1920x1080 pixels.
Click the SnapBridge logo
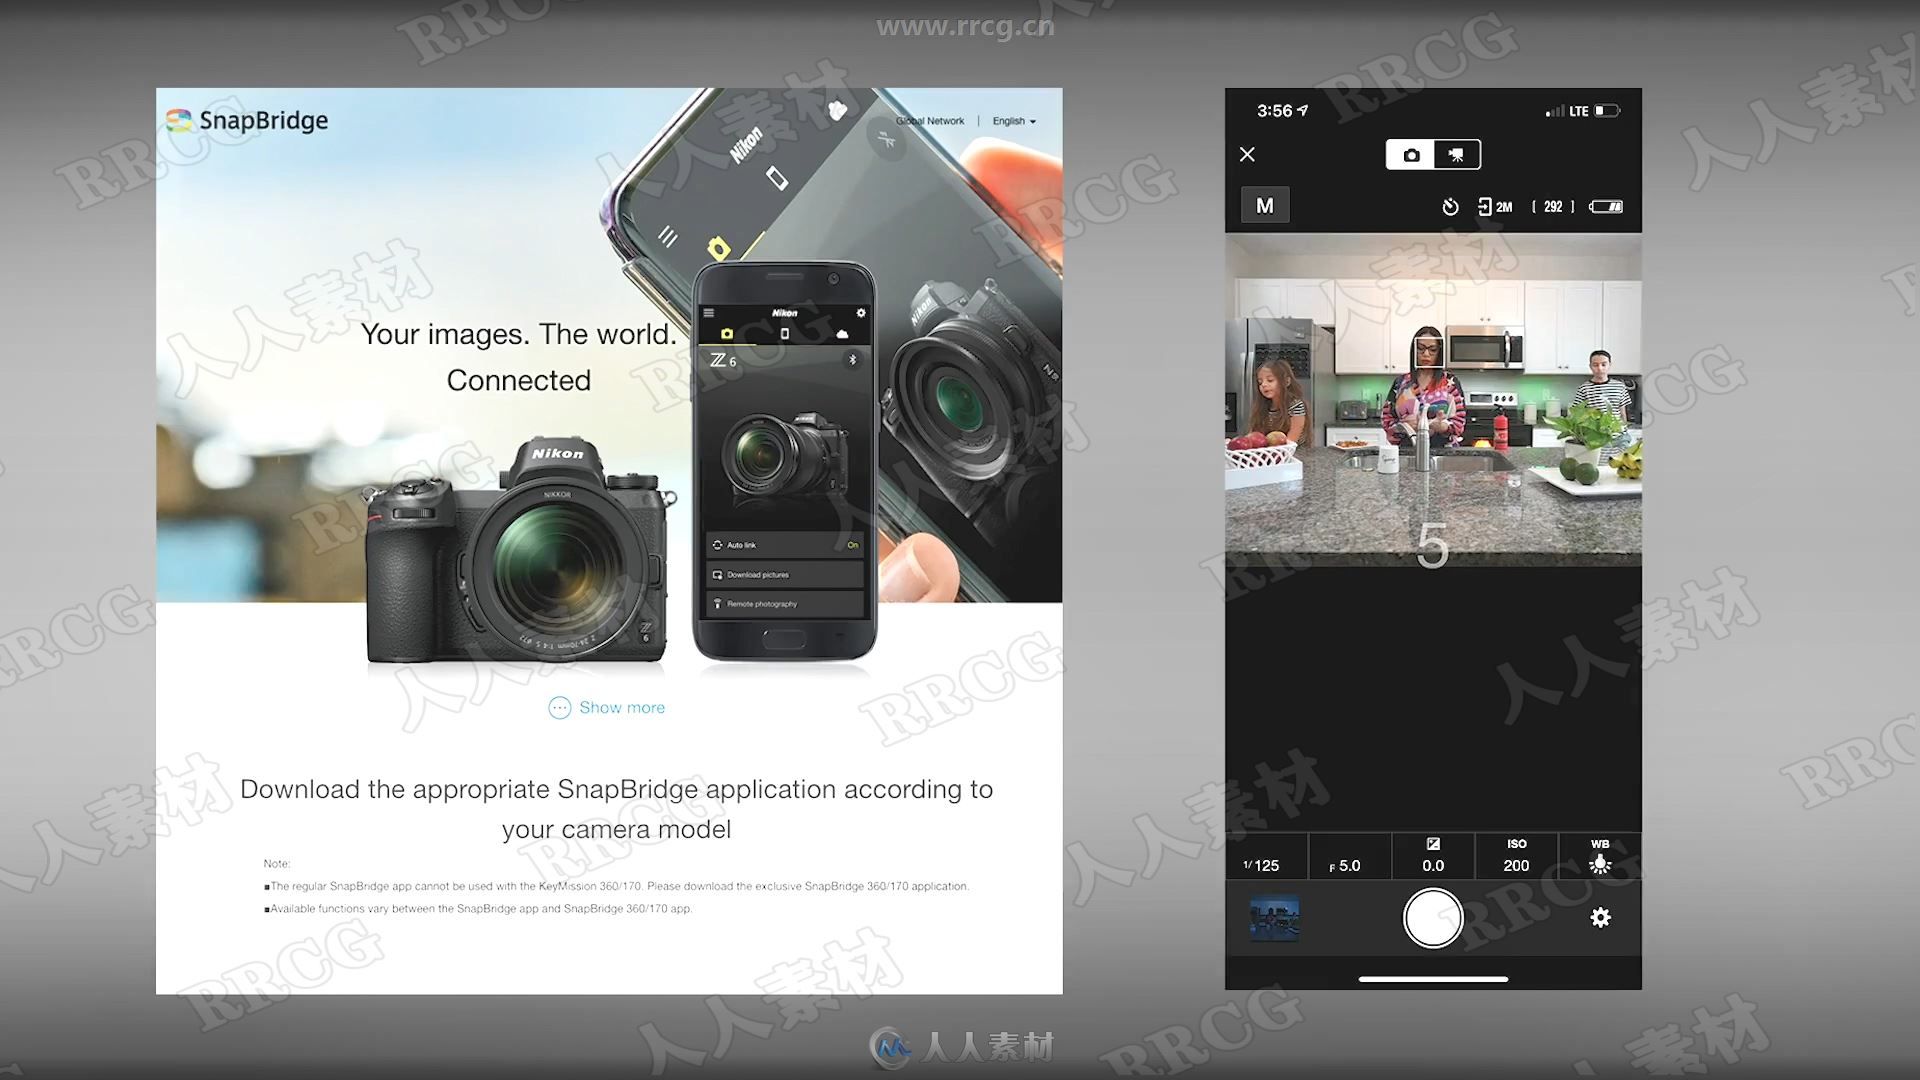point(247,121)
